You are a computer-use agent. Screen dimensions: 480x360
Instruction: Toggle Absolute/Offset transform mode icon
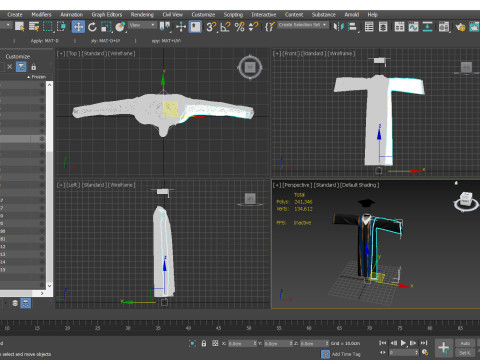click(x=215, y=343)
